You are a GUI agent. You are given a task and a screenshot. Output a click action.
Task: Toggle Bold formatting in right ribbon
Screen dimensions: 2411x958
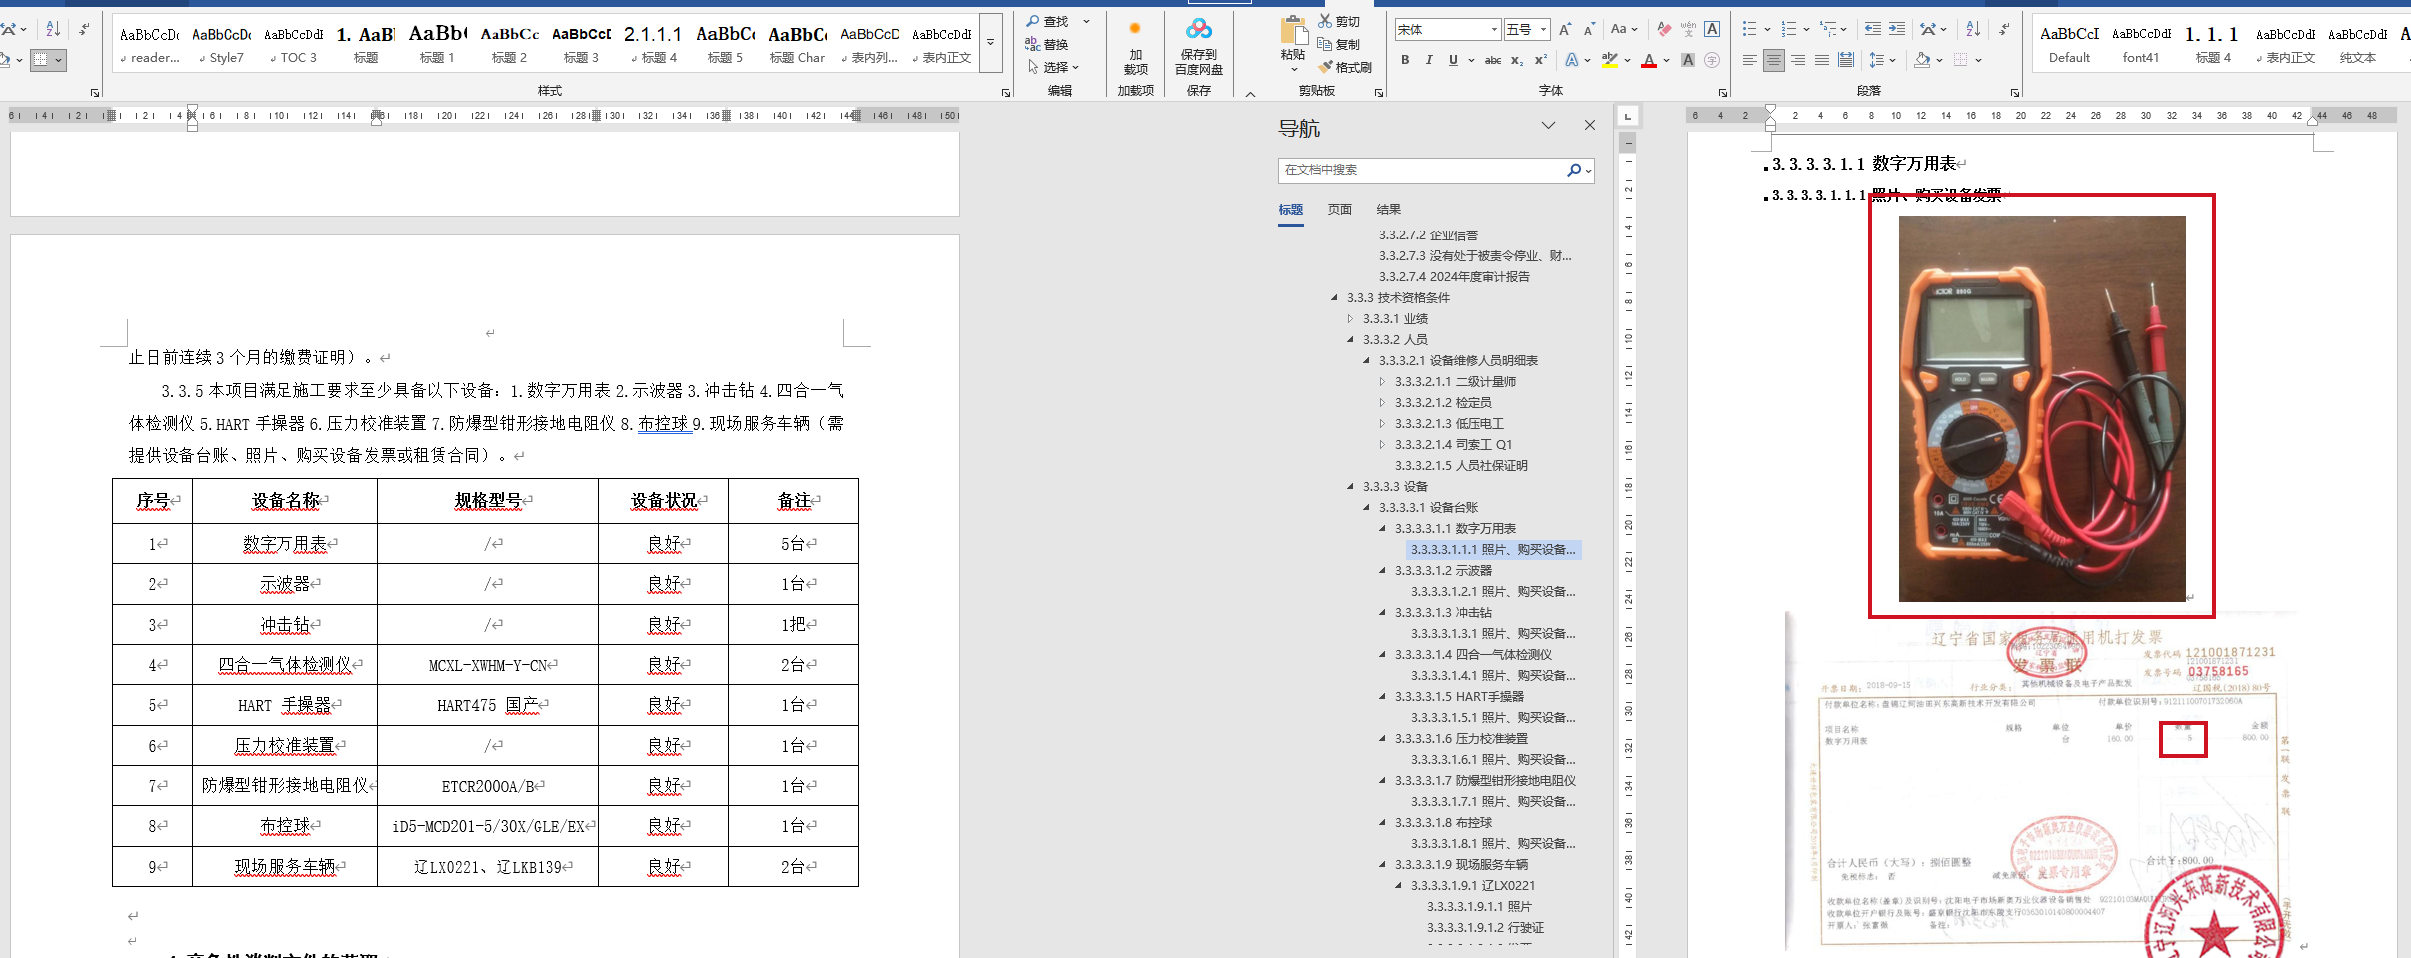tap(1405, 61)
